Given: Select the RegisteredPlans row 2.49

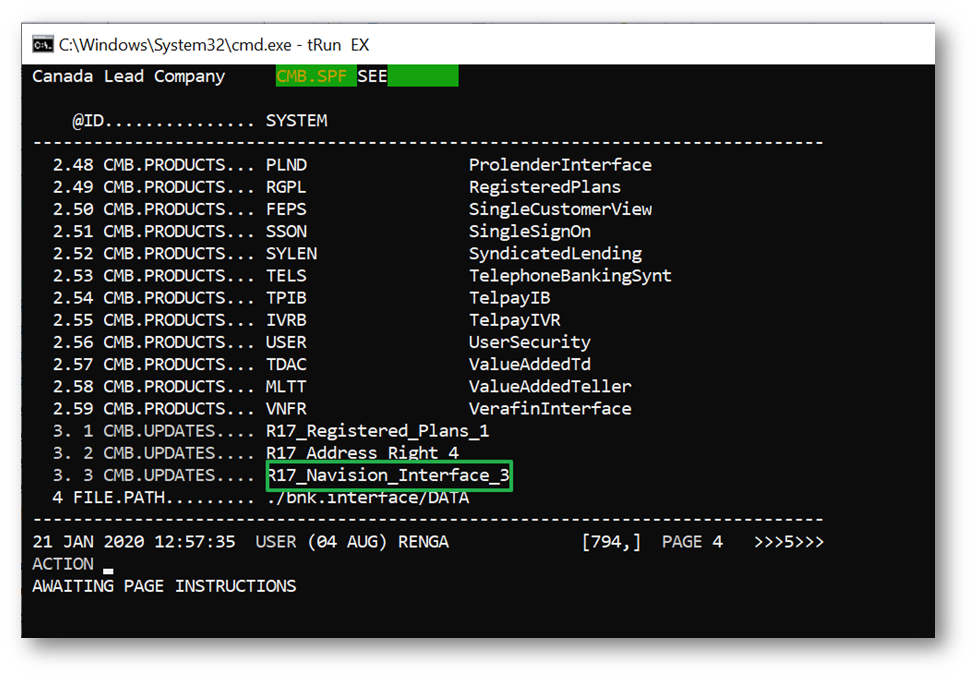Looking at the screenshot, I should (x=544, y=187).
